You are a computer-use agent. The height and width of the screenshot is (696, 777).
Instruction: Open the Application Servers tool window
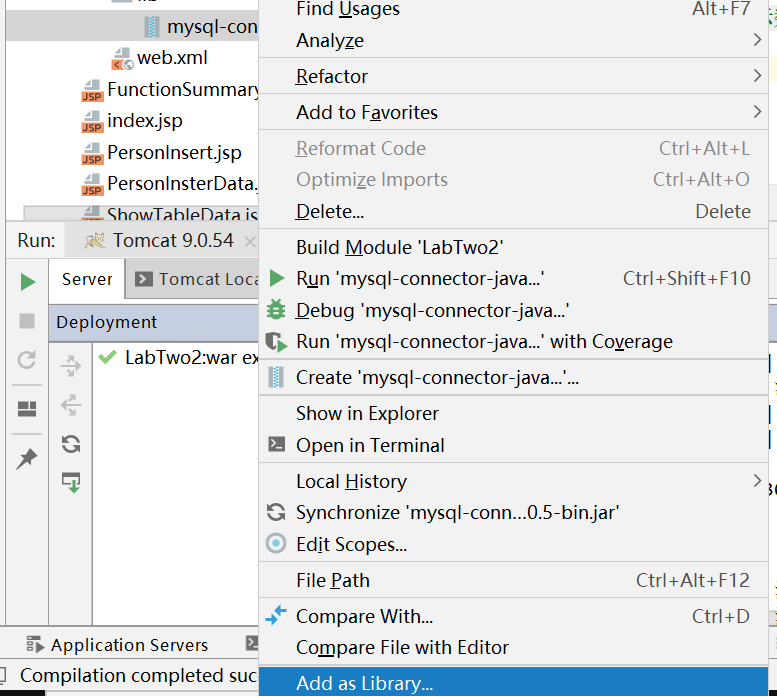(117, 645)
